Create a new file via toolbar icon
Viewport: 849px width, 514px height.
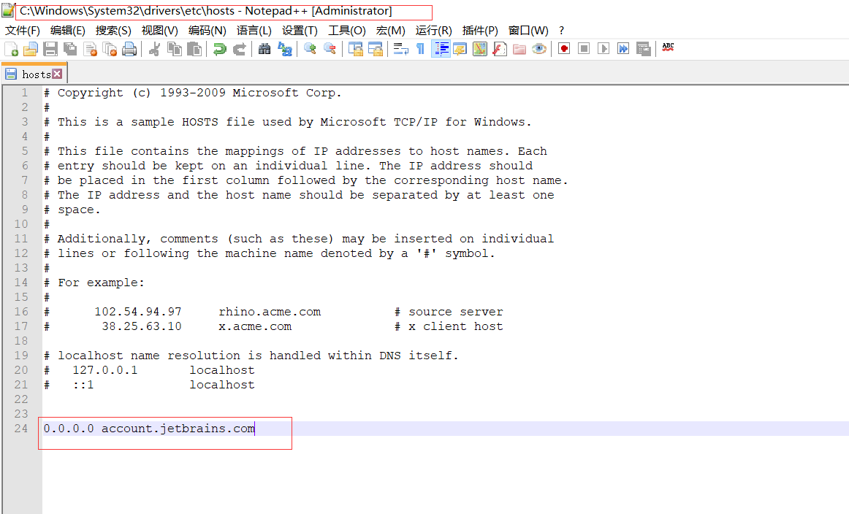point(11,49)
